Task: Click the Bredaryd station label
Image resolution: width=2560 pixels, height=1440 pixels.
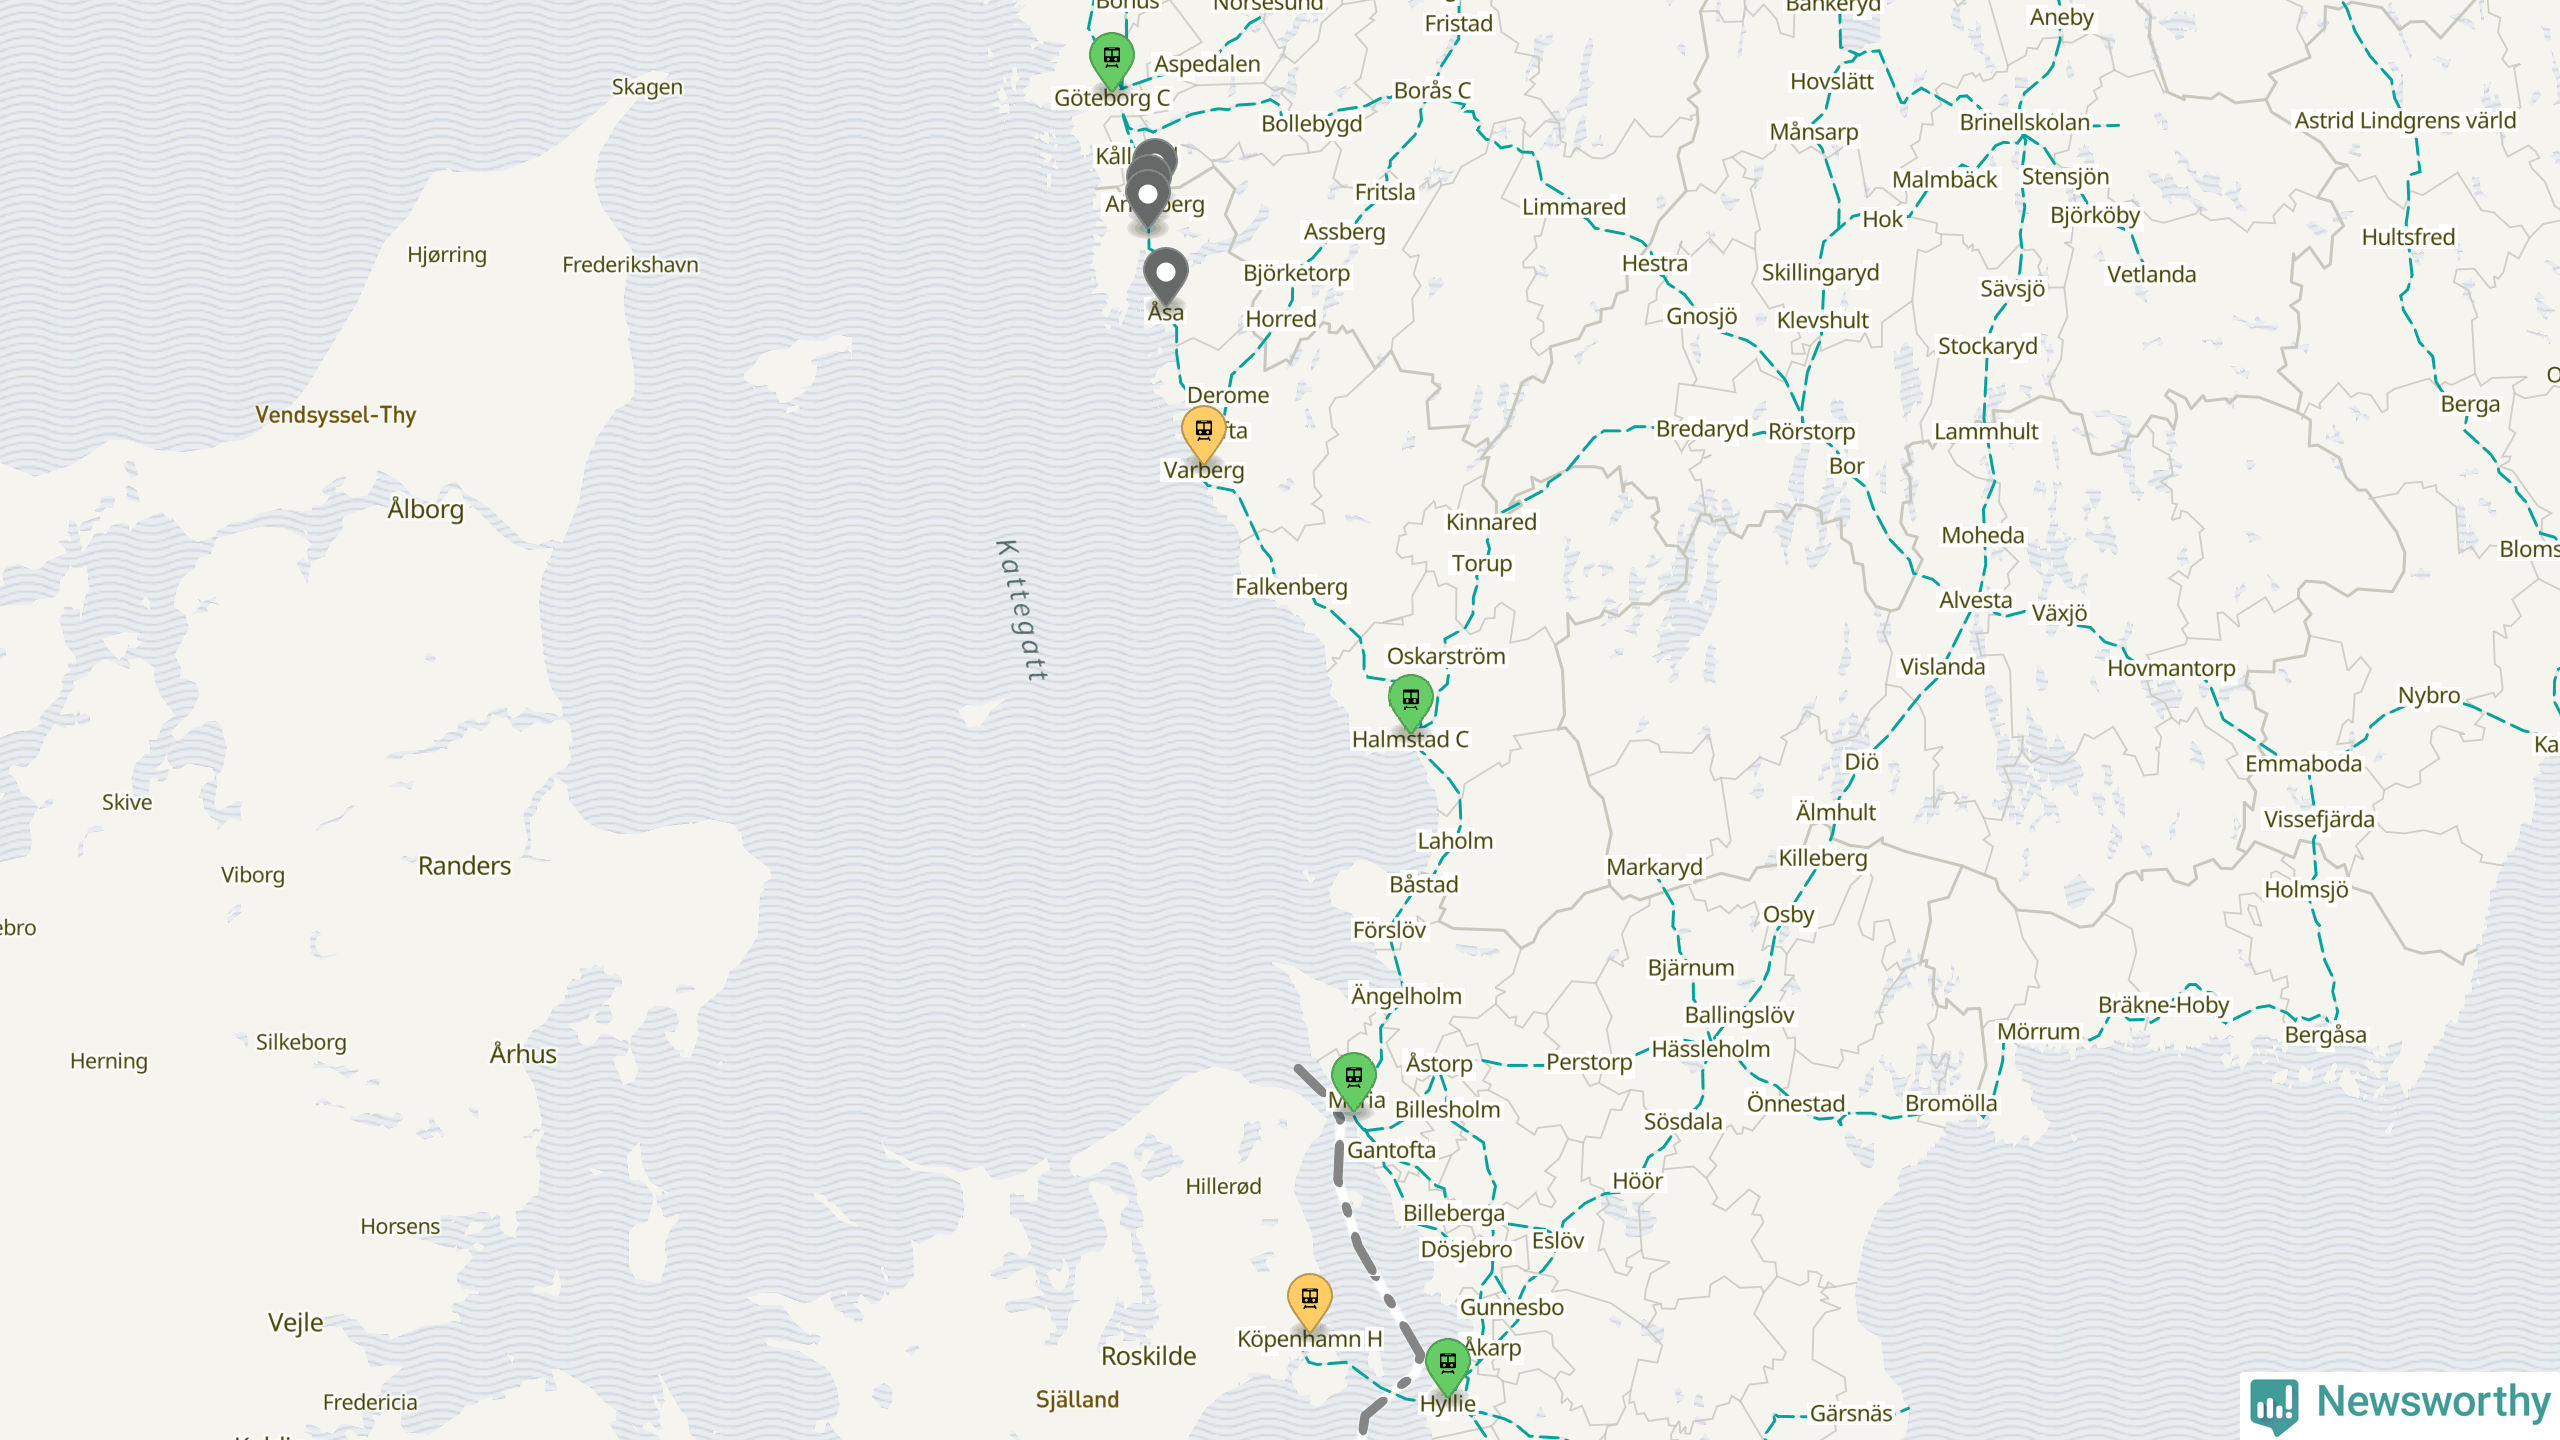Action: [x=1702, y=429]
